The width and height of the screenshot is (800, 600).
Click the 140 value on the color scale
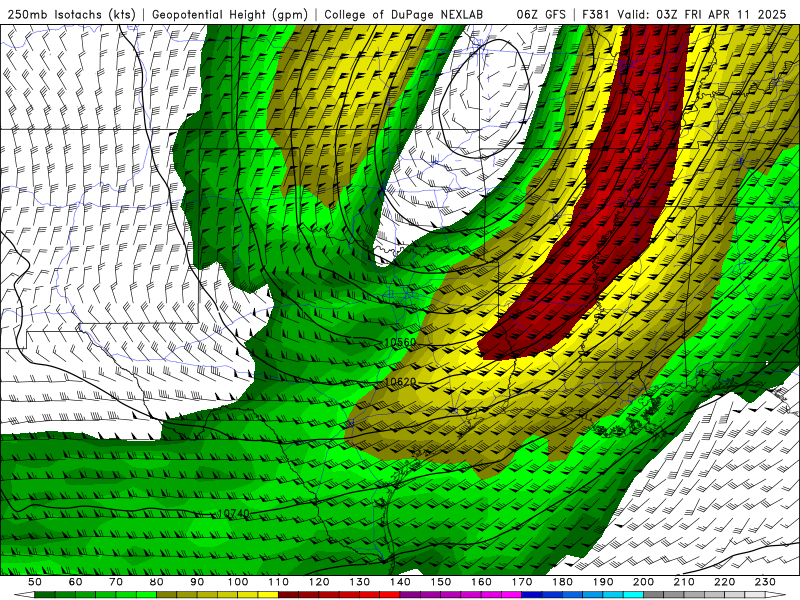pos(400,582)
